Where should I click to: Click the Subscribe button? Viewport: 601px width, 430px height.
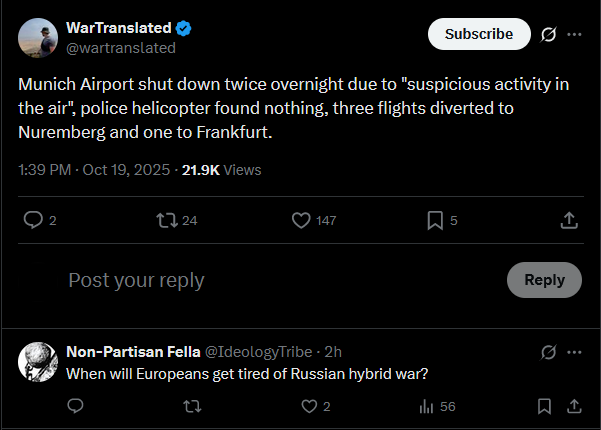coord(478,33)
